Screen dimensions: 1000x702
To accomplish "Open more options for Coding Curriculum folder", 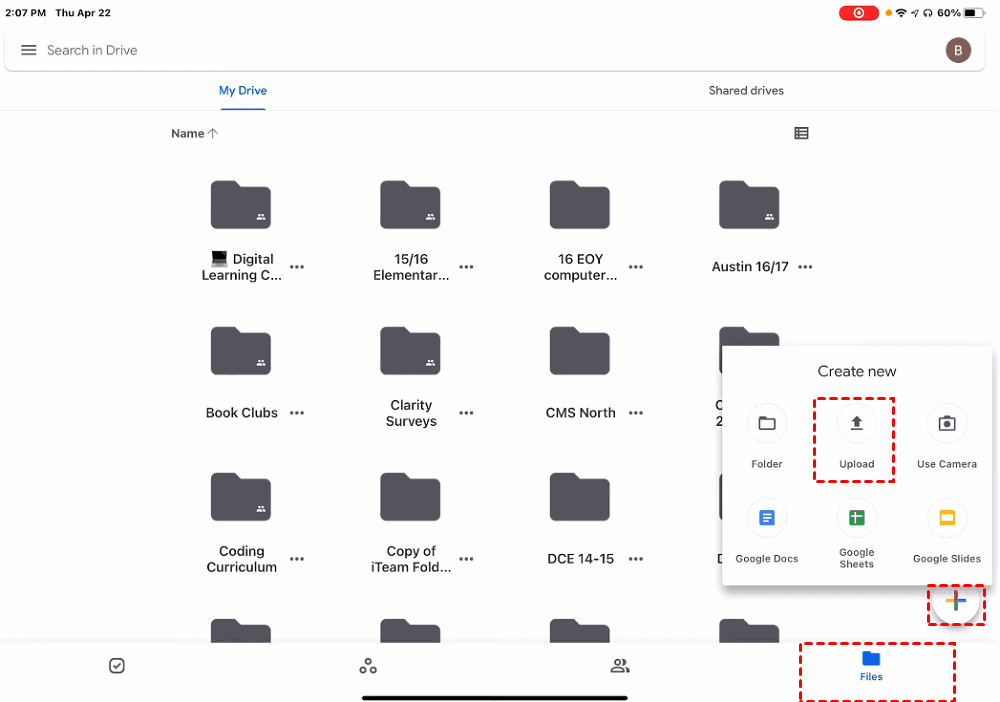I will click(297, 559).
